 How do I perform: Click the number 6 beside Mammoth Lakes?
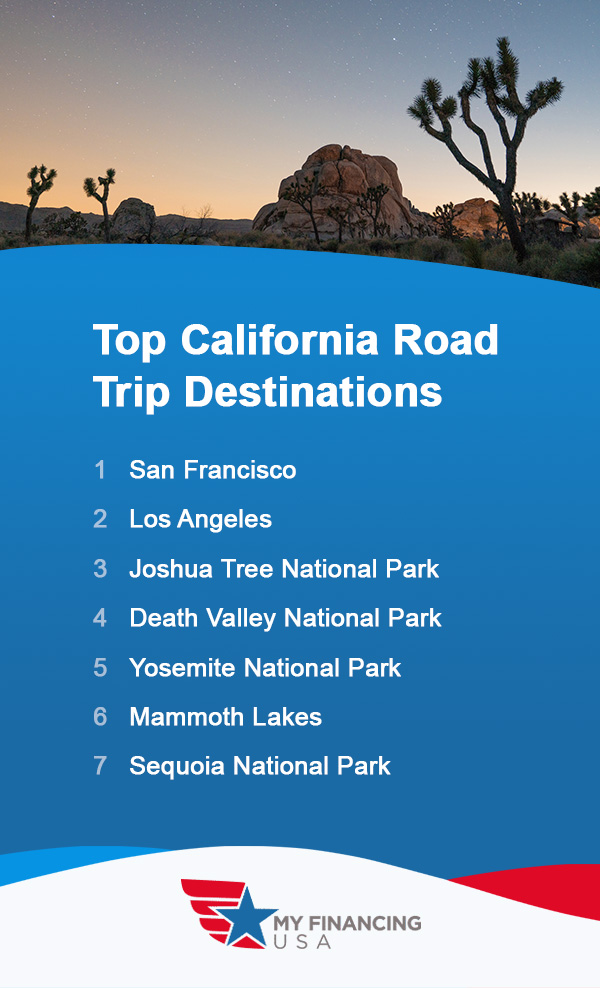coord(100,717)
